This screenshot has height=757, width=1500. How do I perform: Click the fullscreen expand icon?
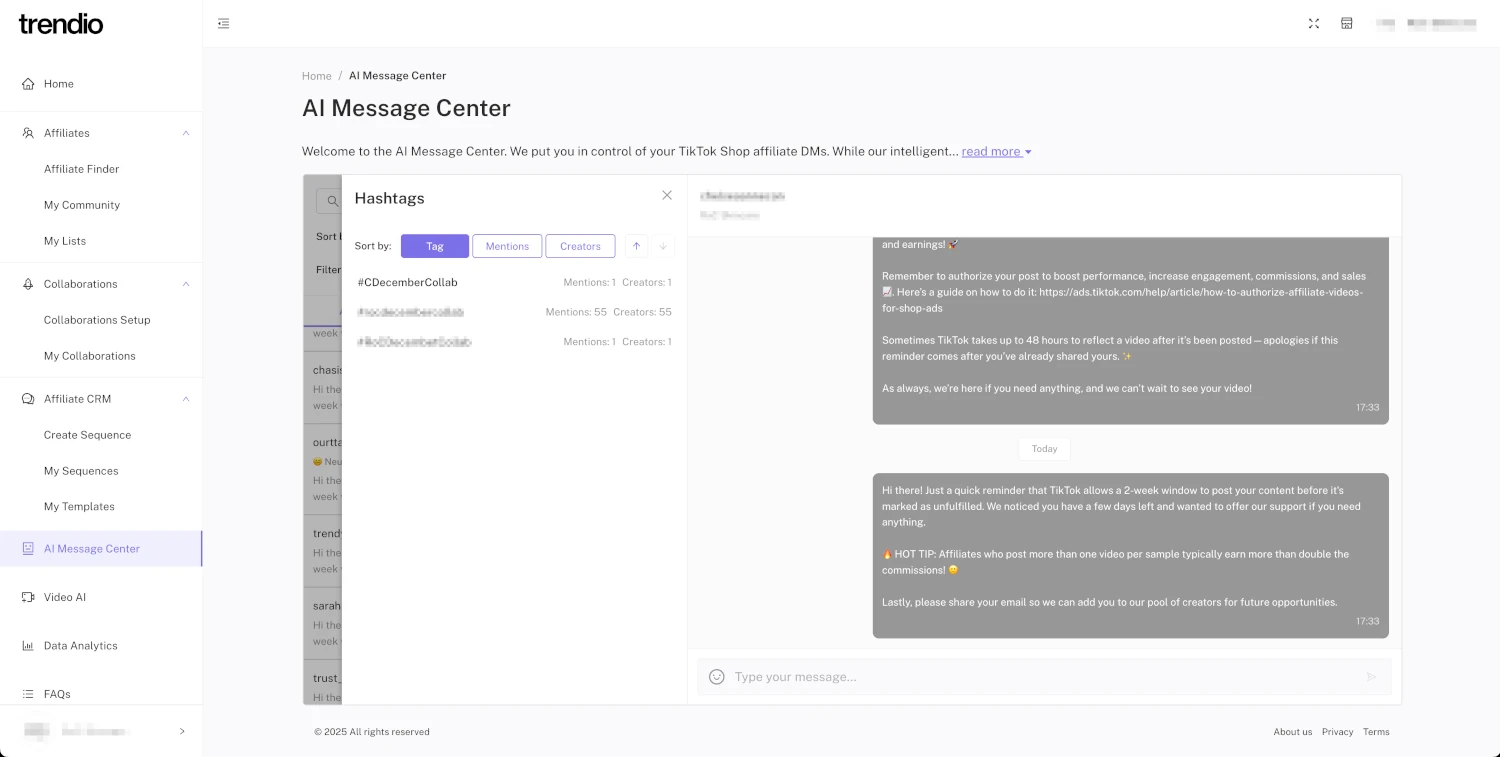click(x=1314, y=24)
